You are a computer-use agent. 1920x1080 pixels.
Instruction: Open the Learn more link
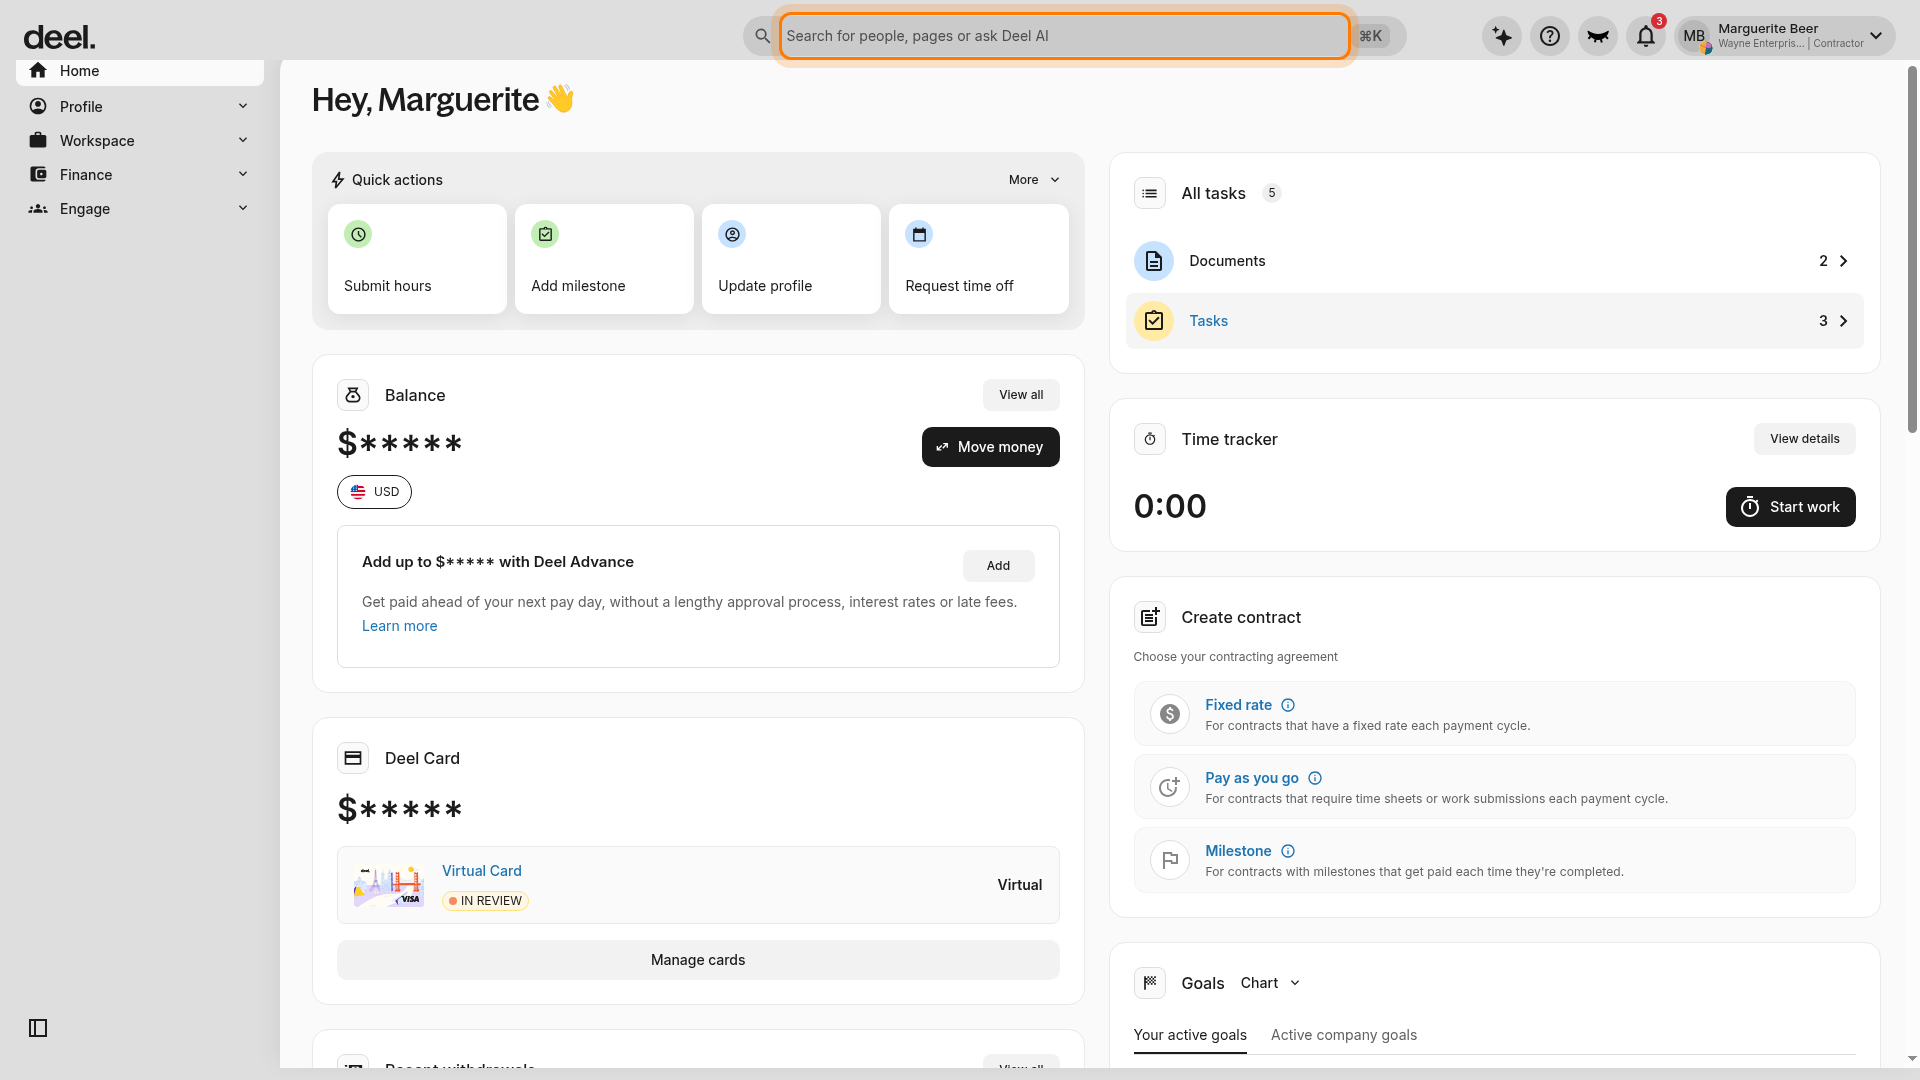pyautogui.click(x=400, y=626)
